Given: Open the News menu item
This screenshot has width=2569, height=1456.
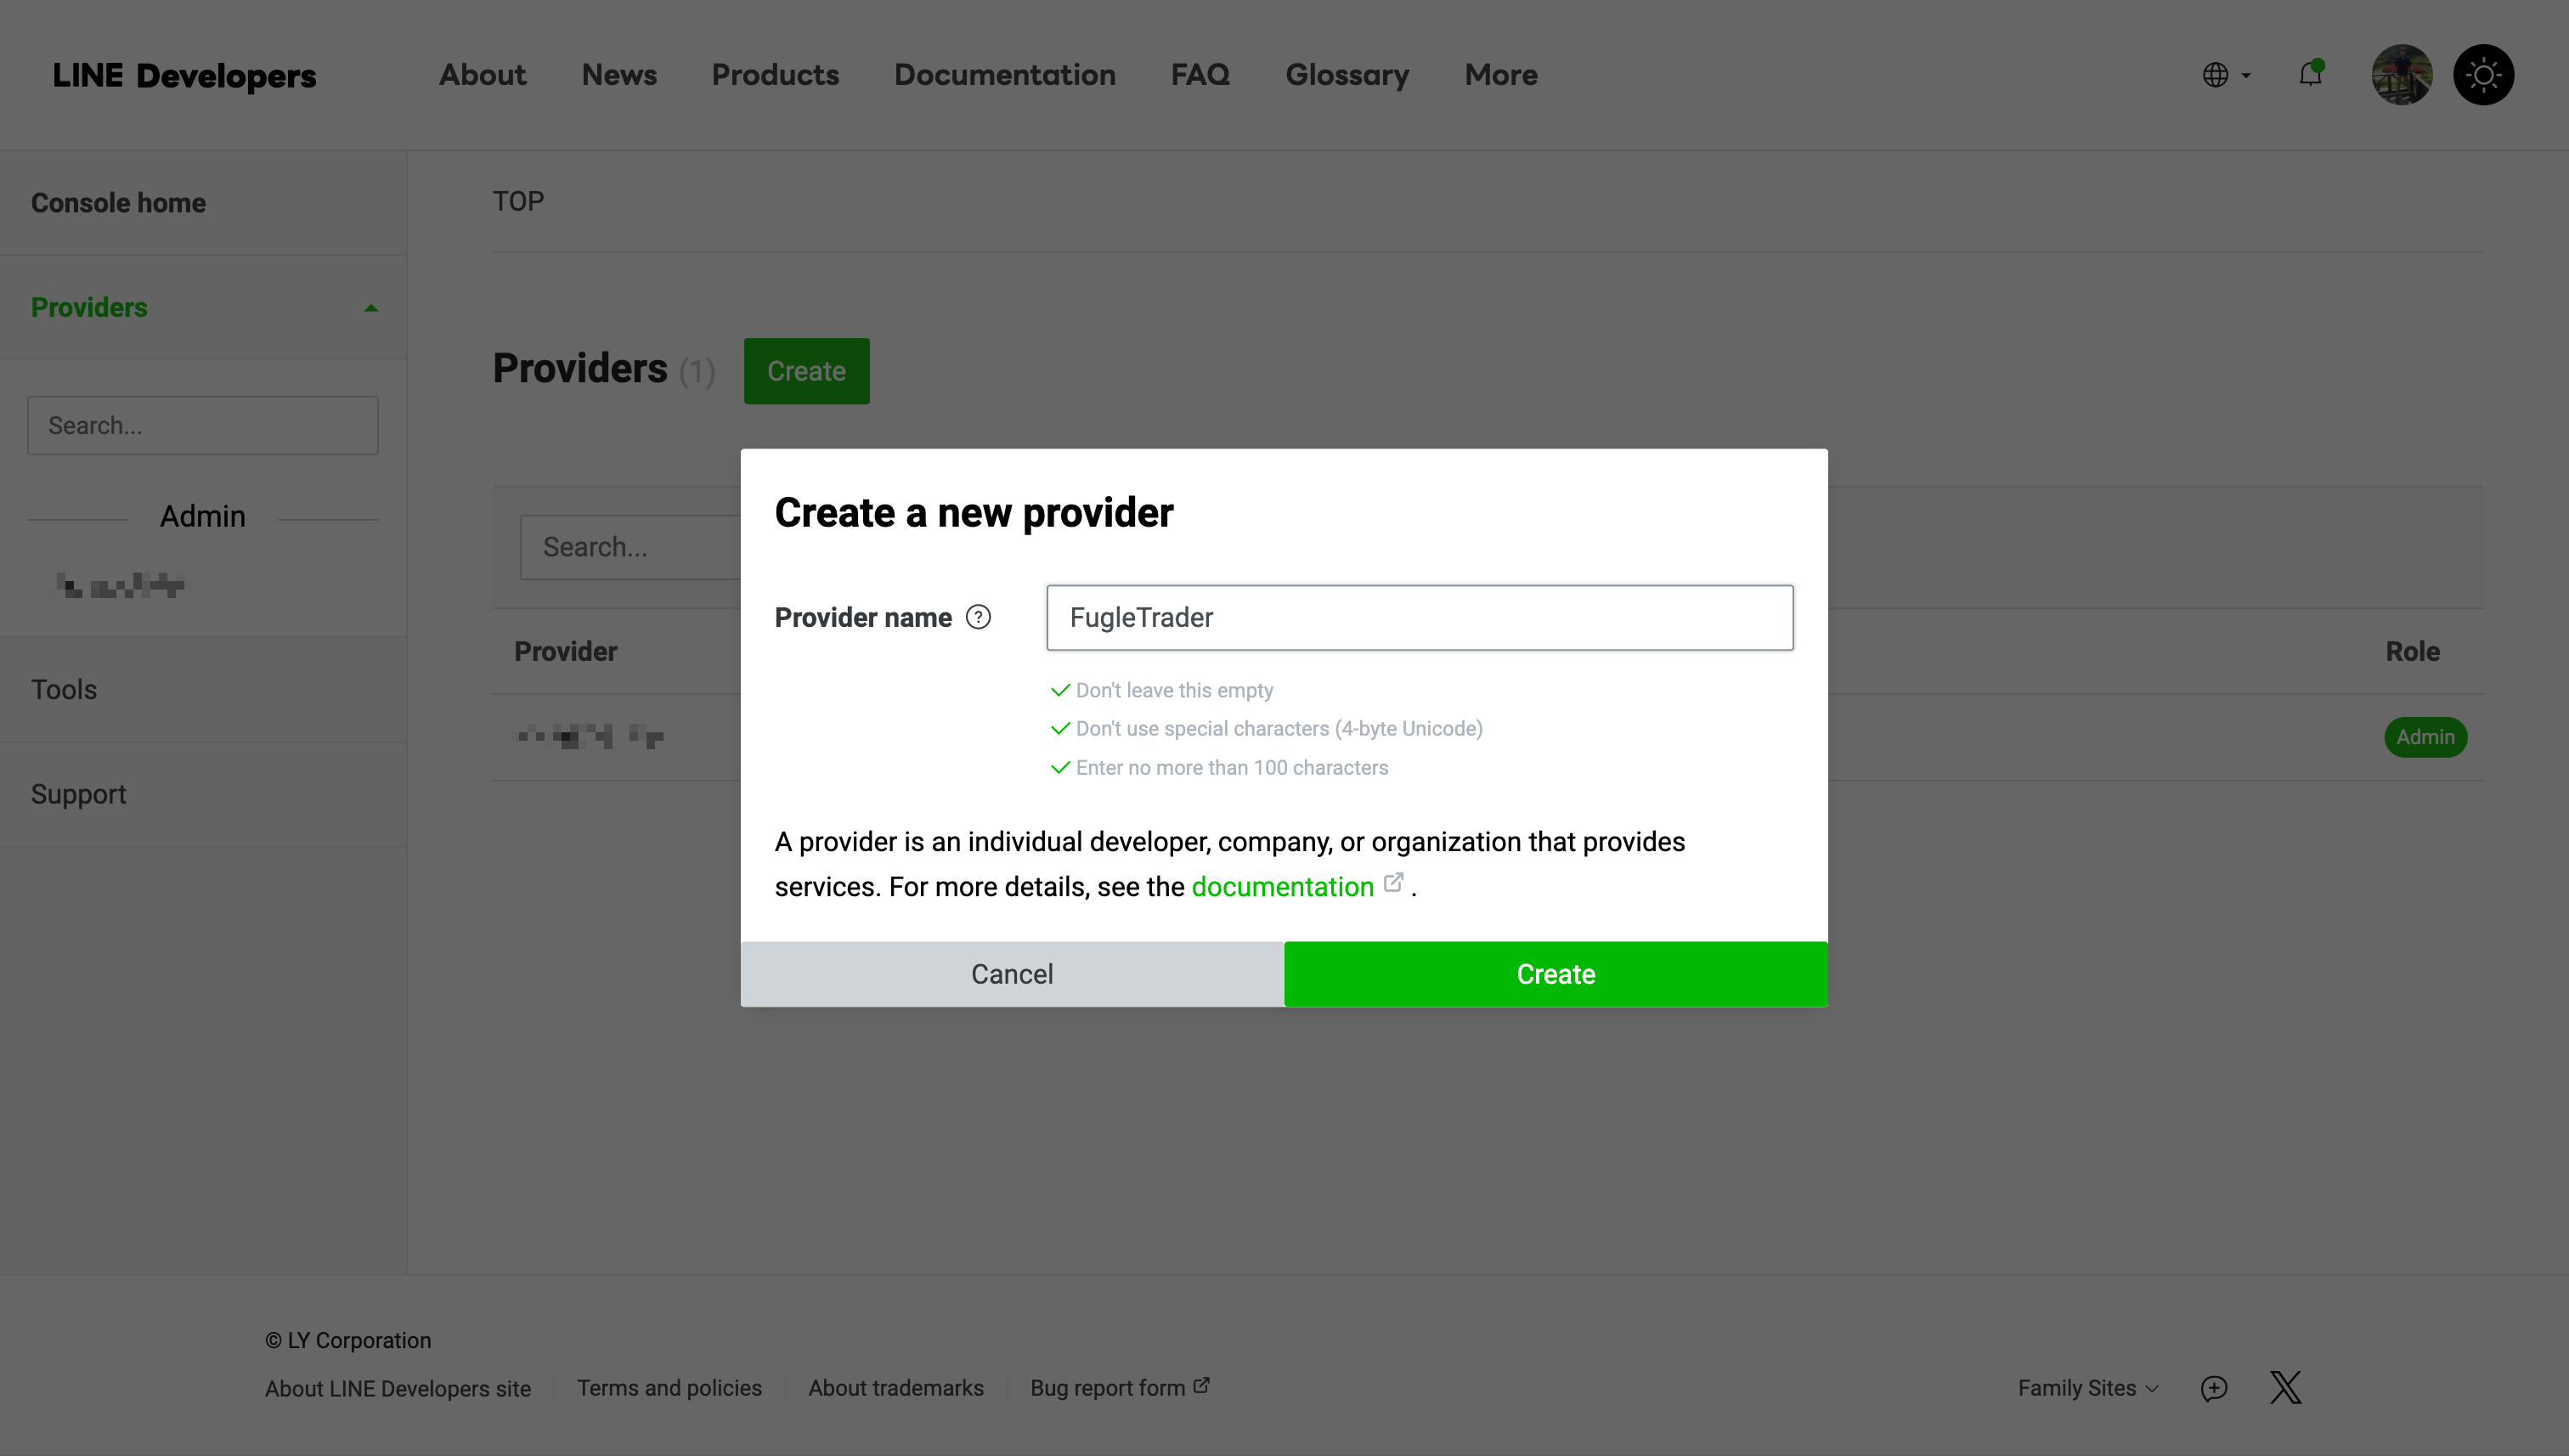Looking at the screenshot, I should point(619,75).
